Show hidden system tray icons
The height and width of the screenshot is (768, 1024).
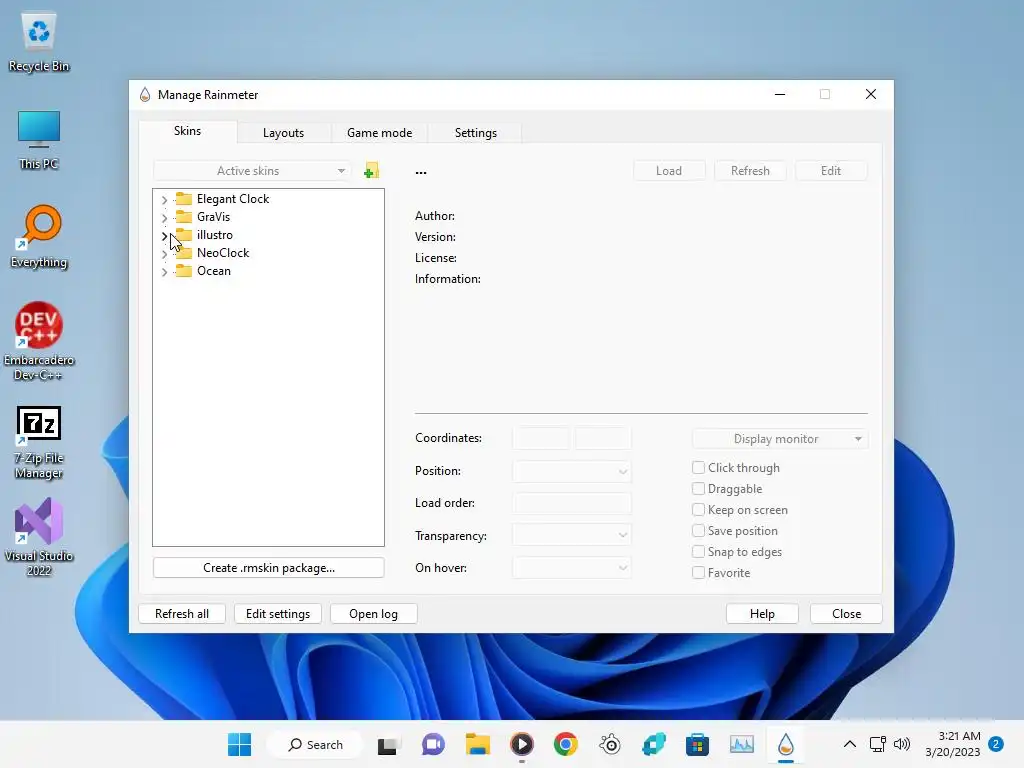coord(850,744)
